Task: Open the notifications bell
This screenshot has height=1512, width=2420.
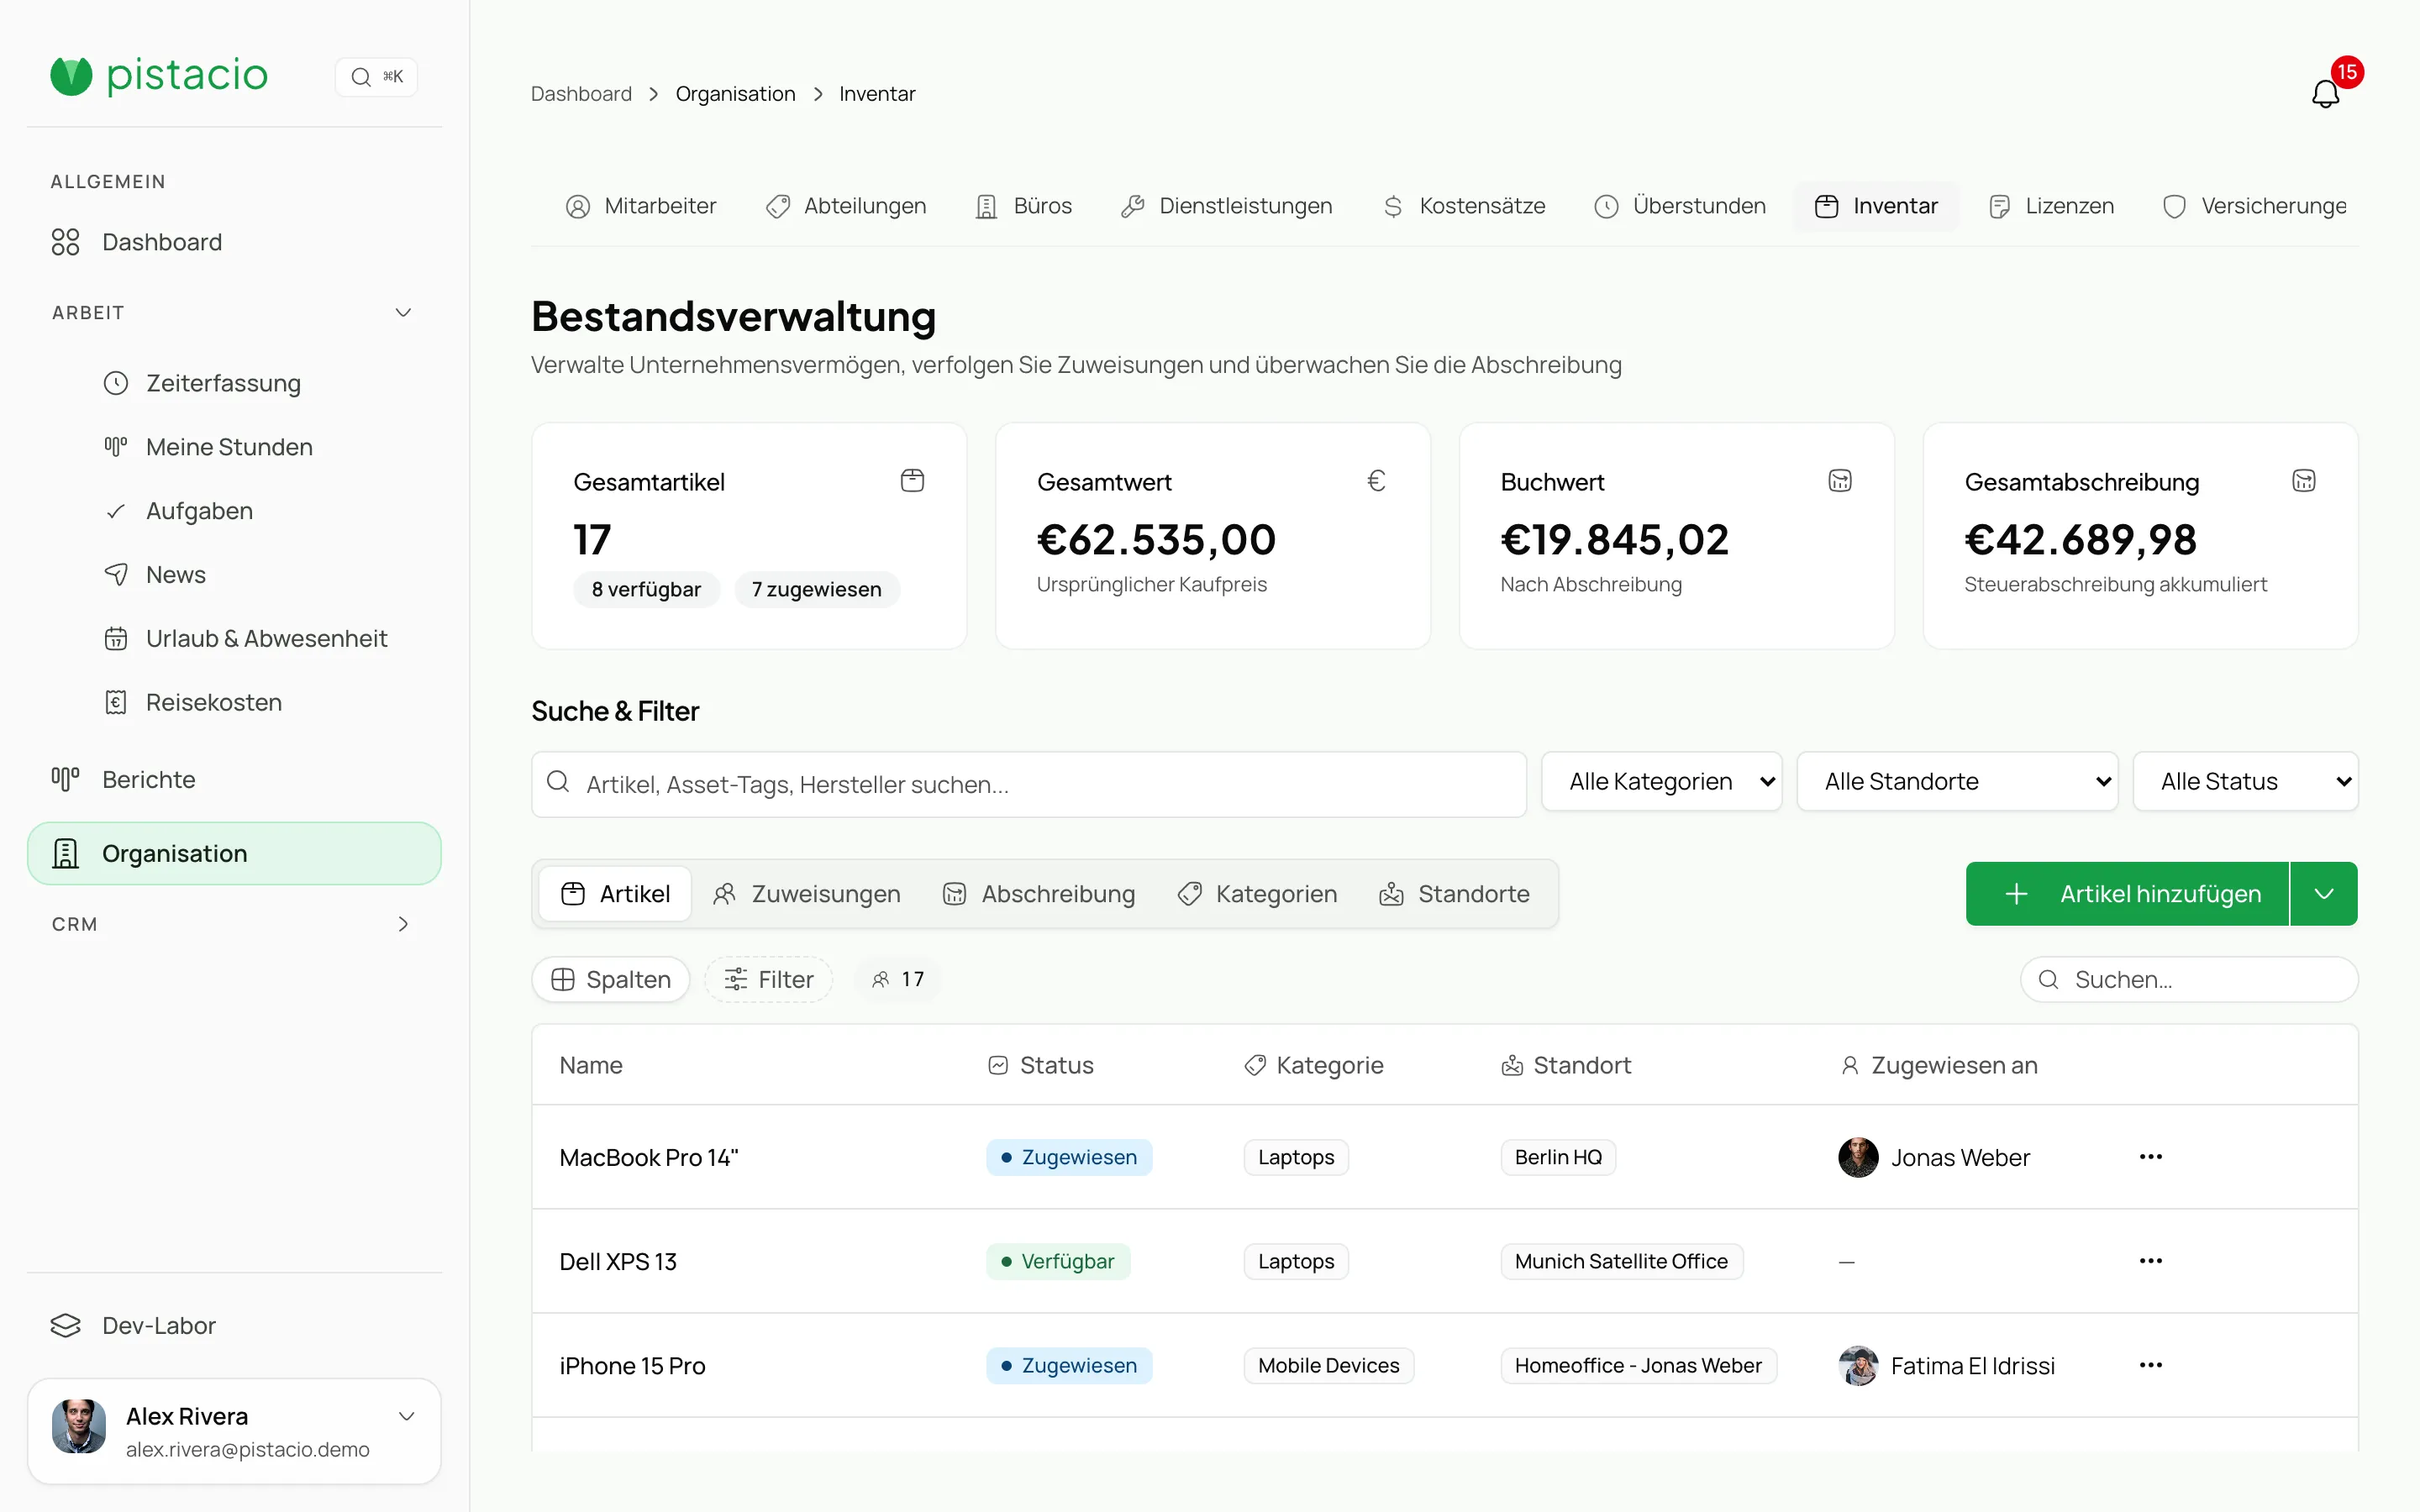Action: point(2325,94)
